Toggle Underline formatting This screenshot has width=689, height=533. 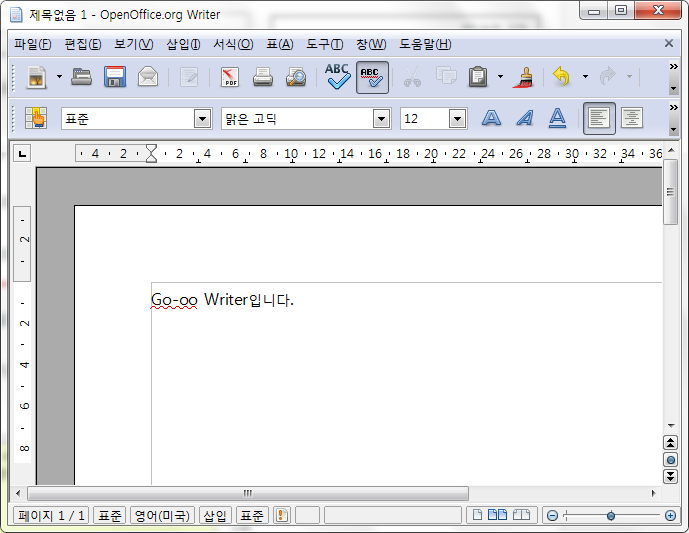coord(557,118)
